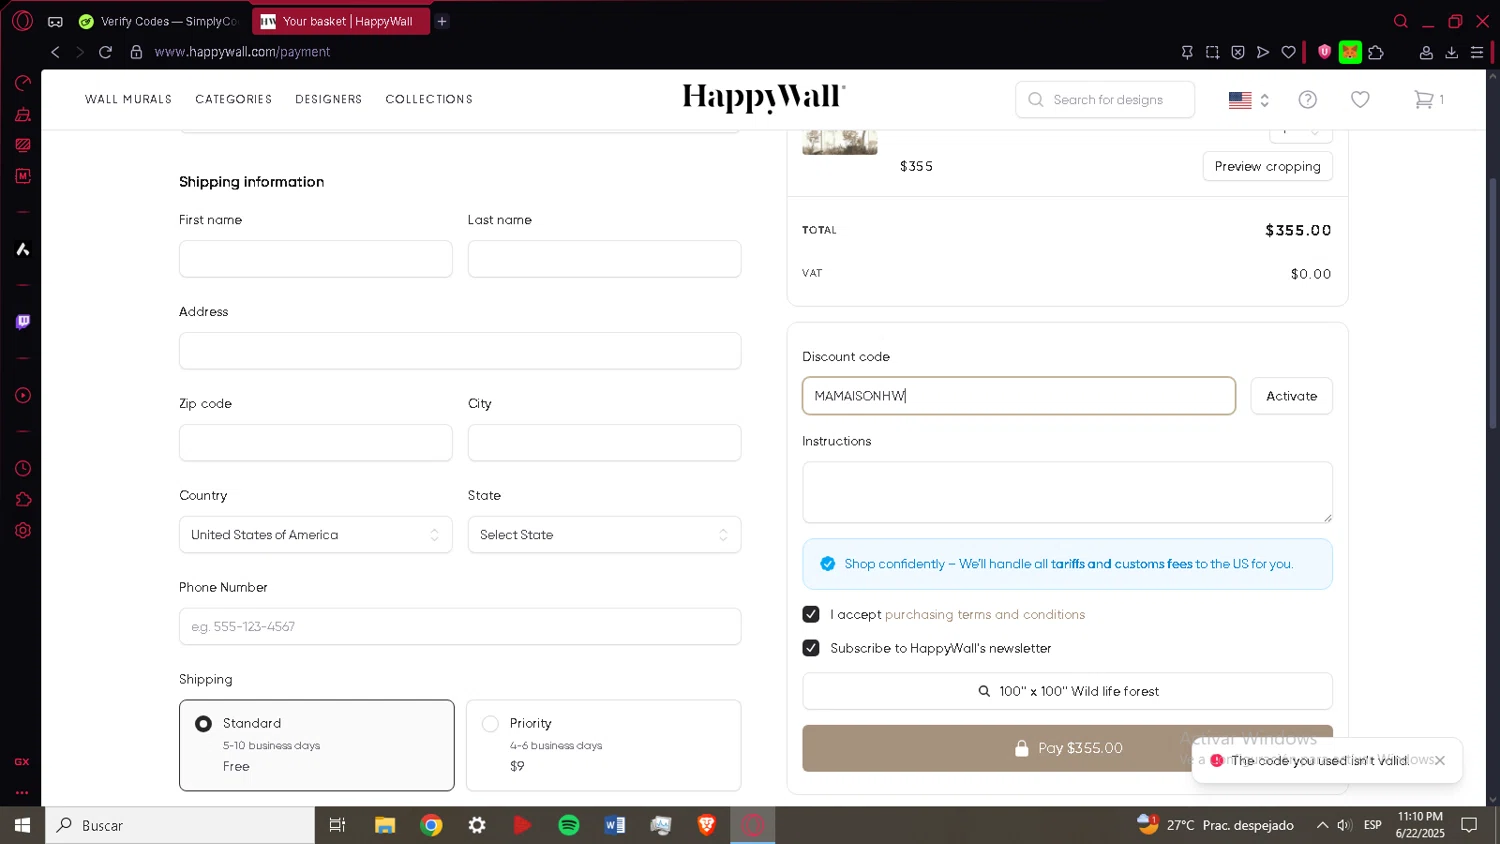Open the HappyWall help question icon
This screenshot has width=1500, height=844.
(x=1307, y=99)
